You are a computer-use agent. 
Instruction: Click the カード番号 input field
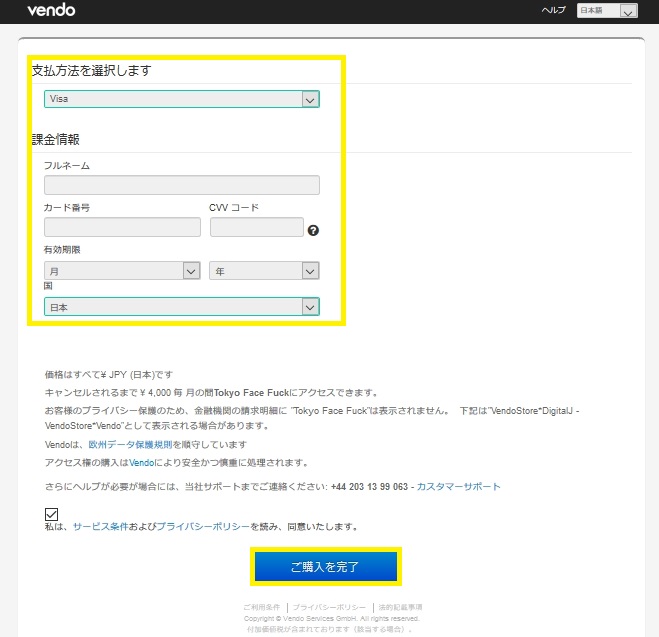(x=122, y=227)
